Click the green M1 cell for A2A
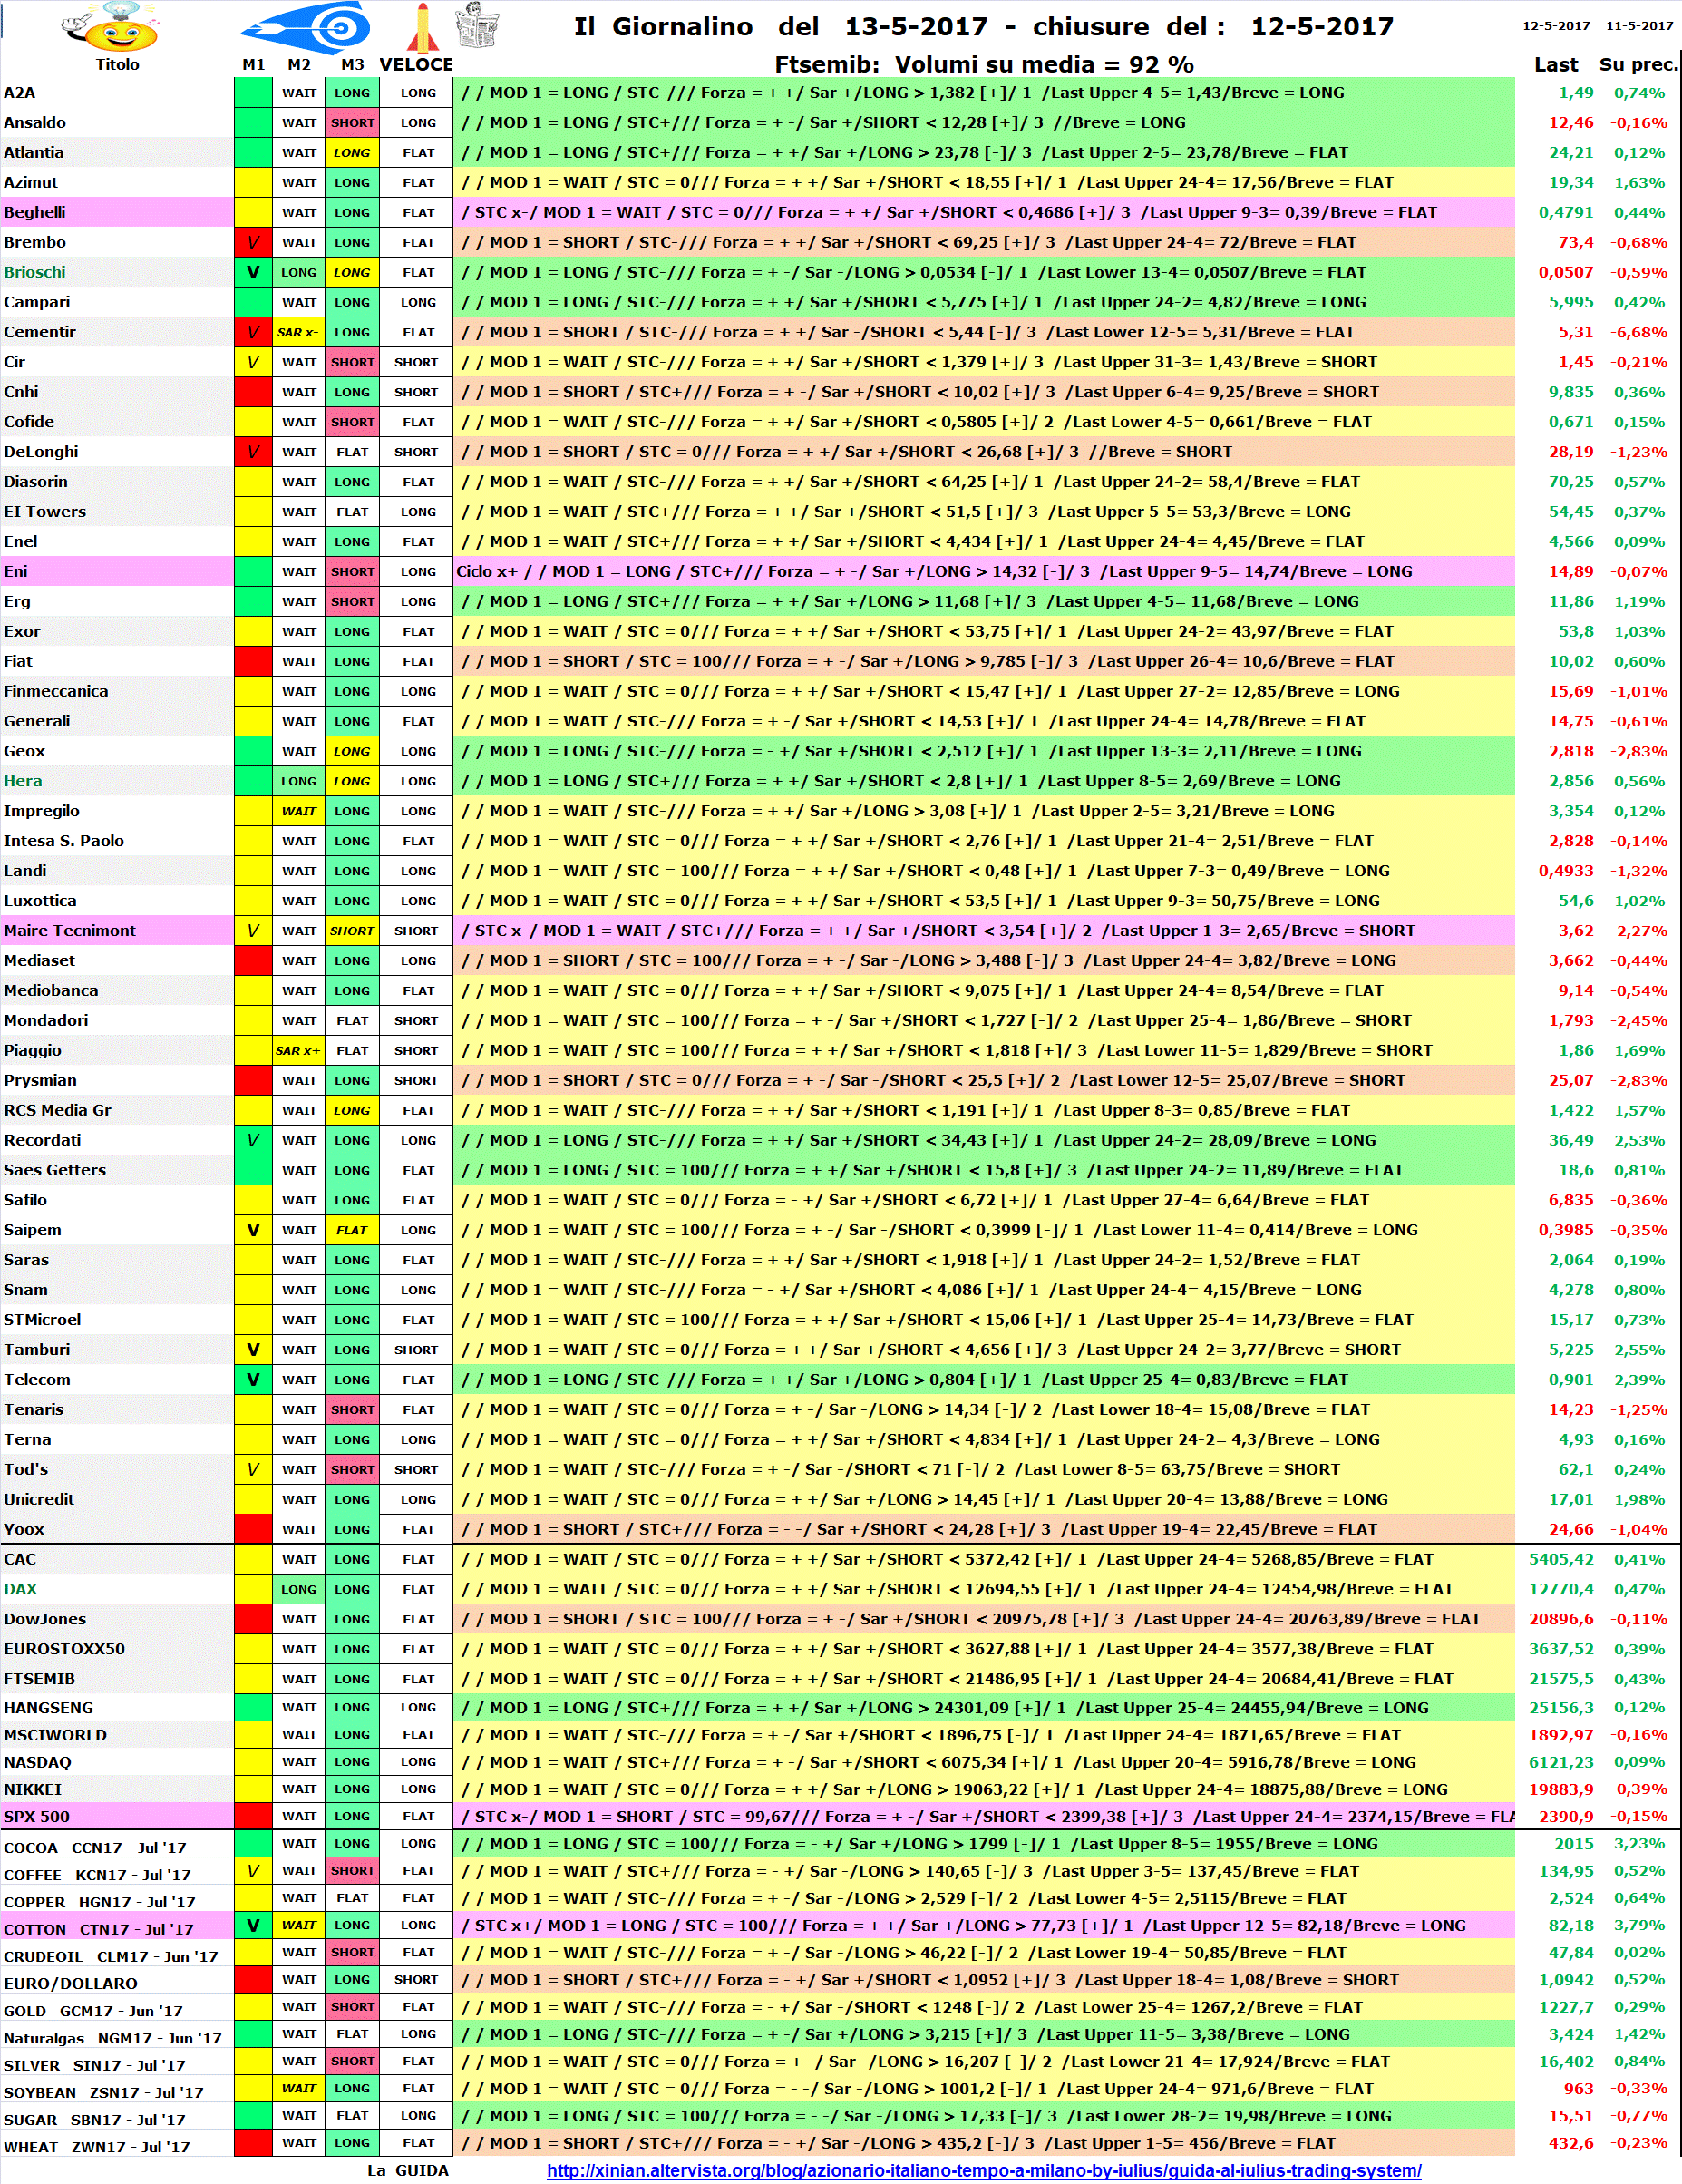 (253, 93)
